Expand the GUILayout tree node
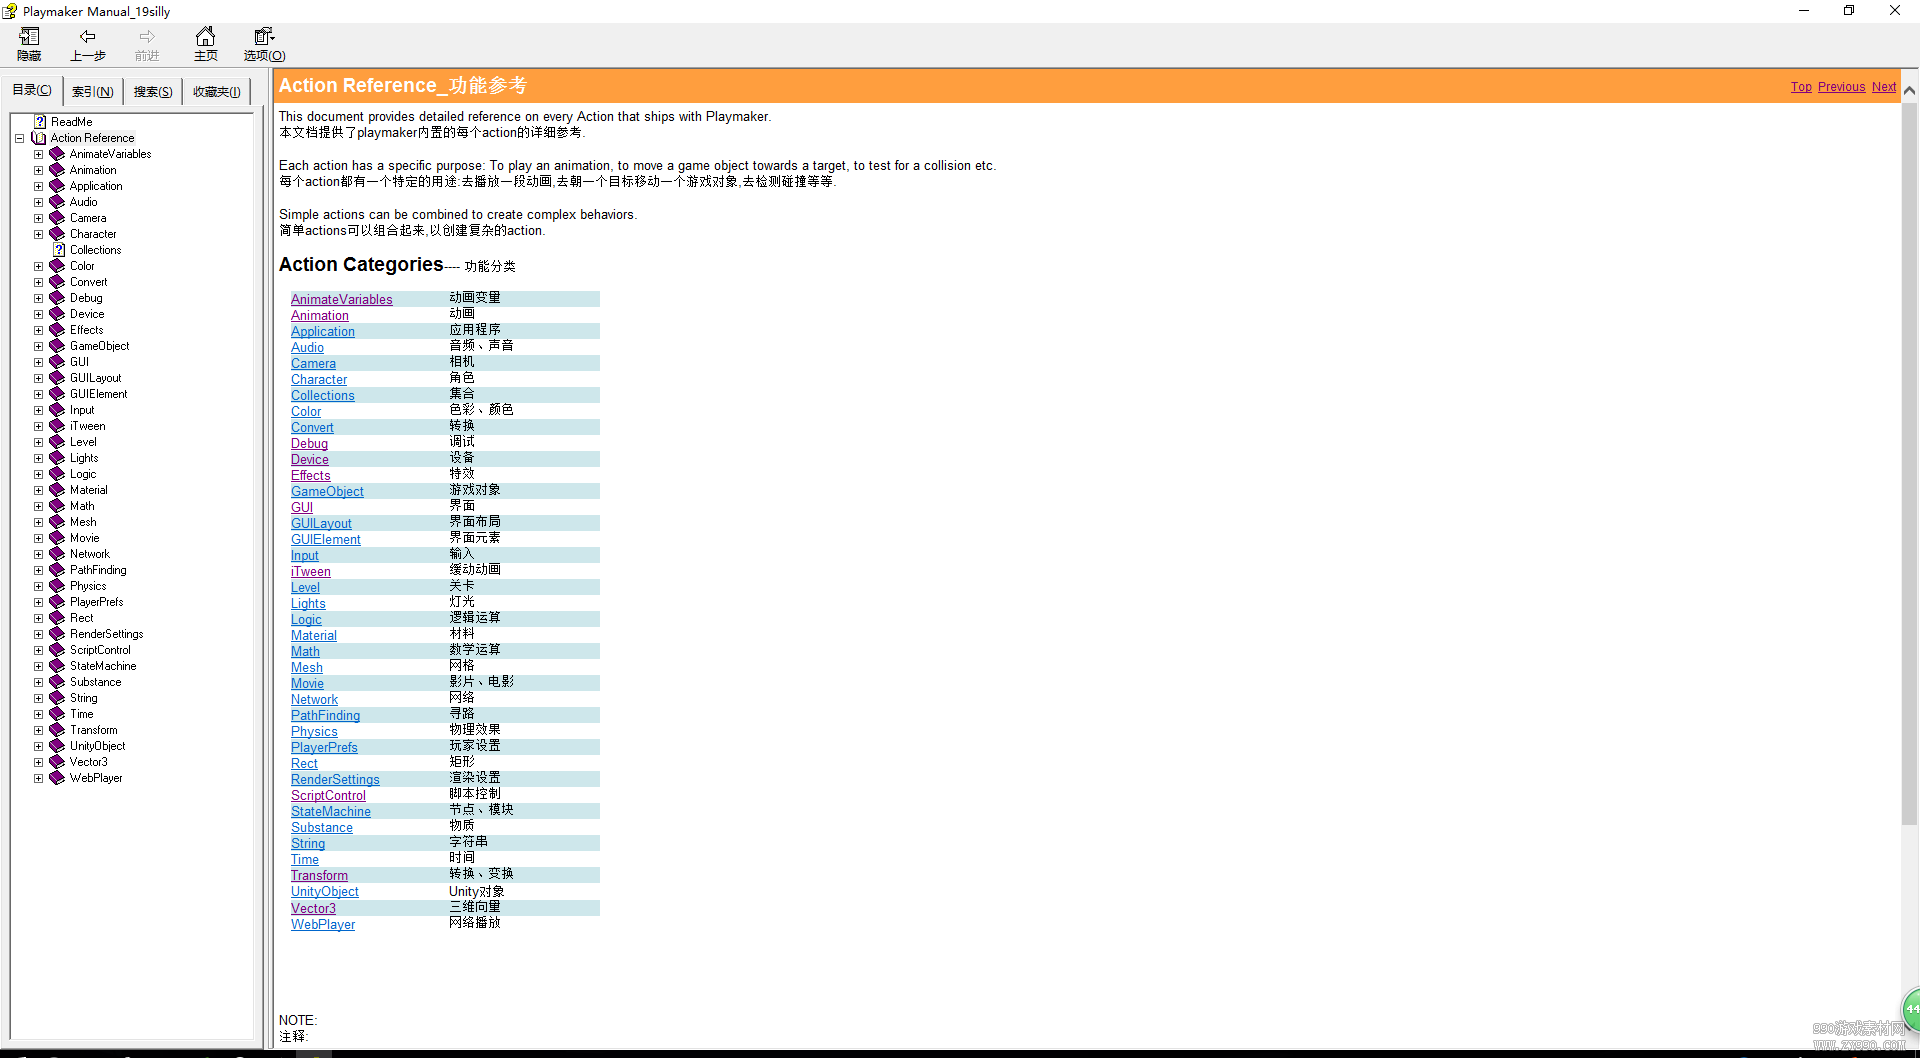This screenshot has width=1920, height=1058. point(38,378)
